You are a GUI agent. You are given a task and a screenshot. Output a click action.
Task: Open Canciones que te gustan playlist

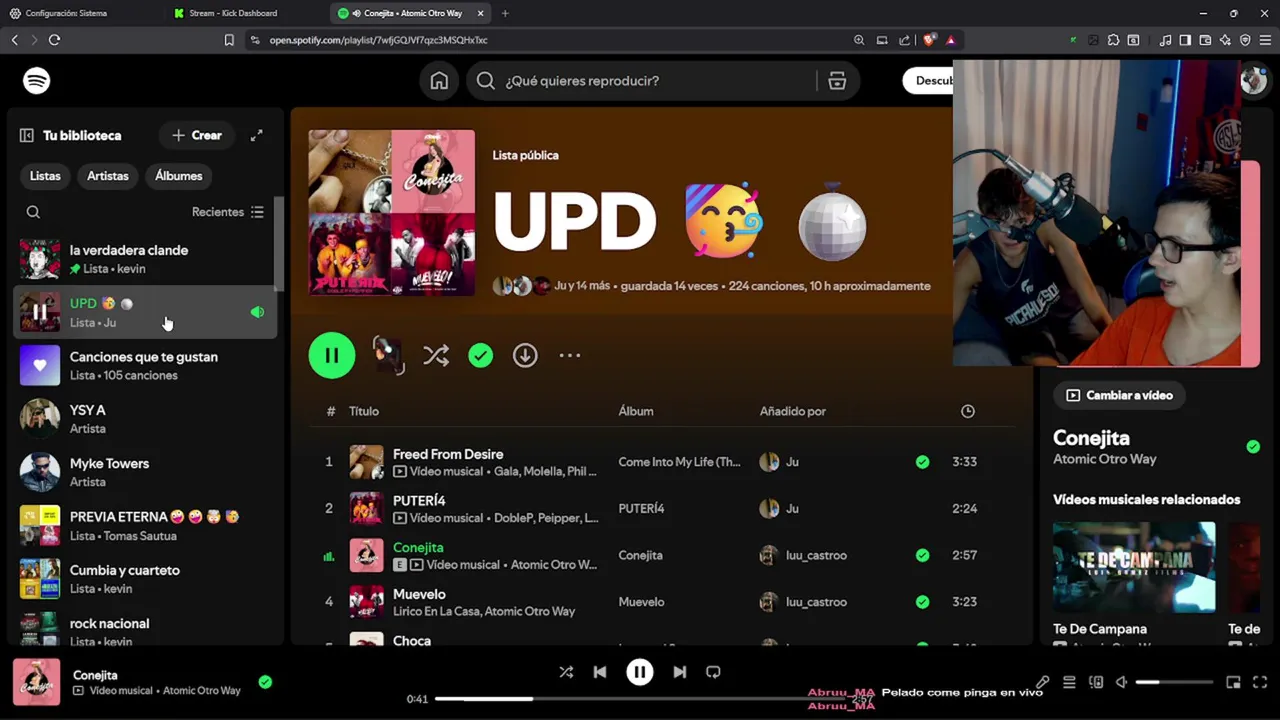point(146,366)
